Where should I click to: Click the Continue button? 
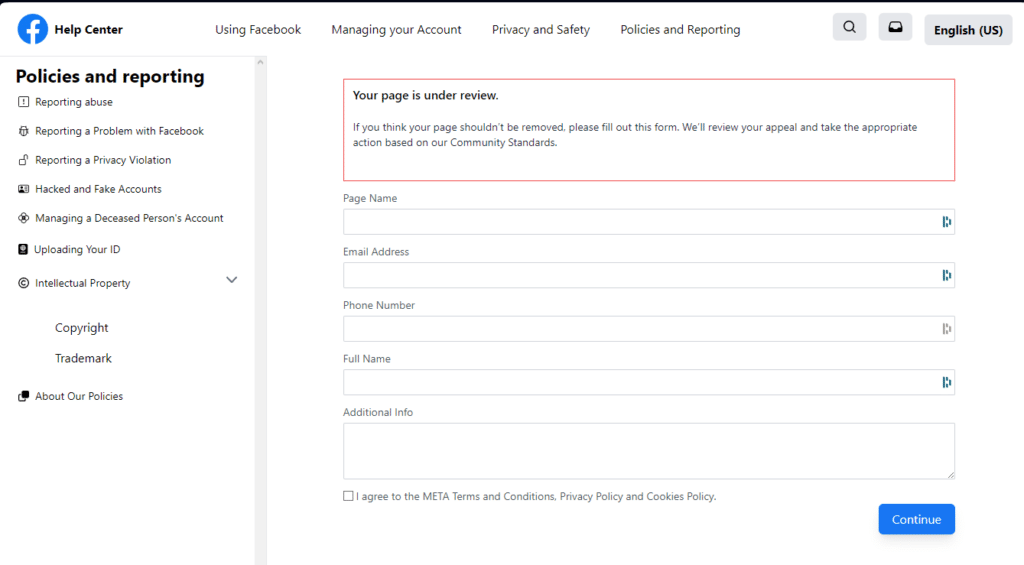916,519
